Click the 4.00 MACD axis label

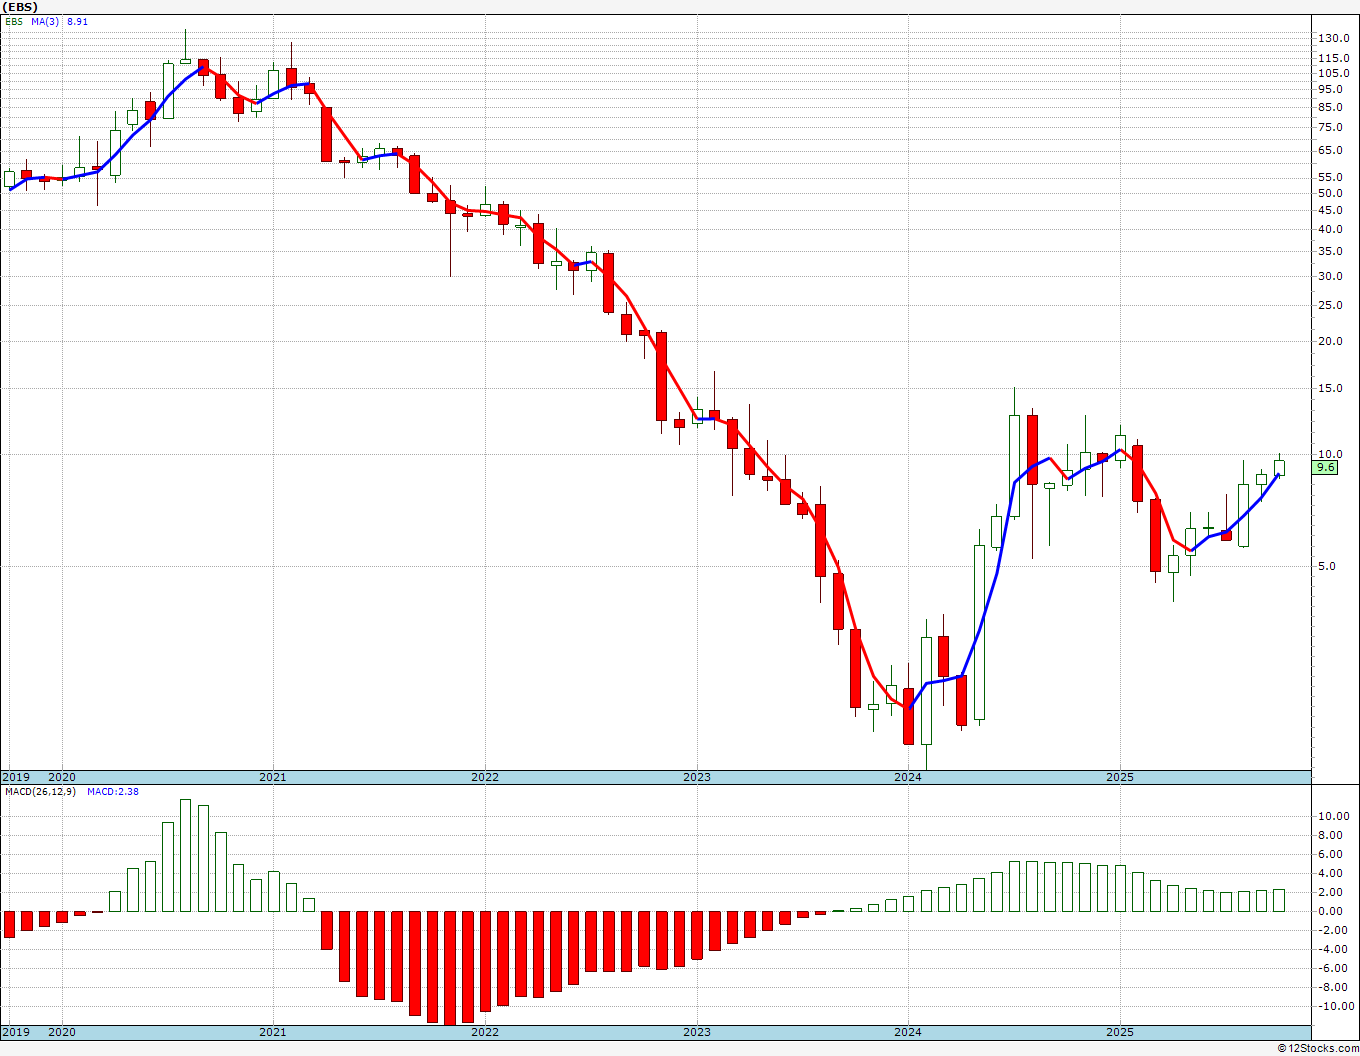[x=1330, y=873]
